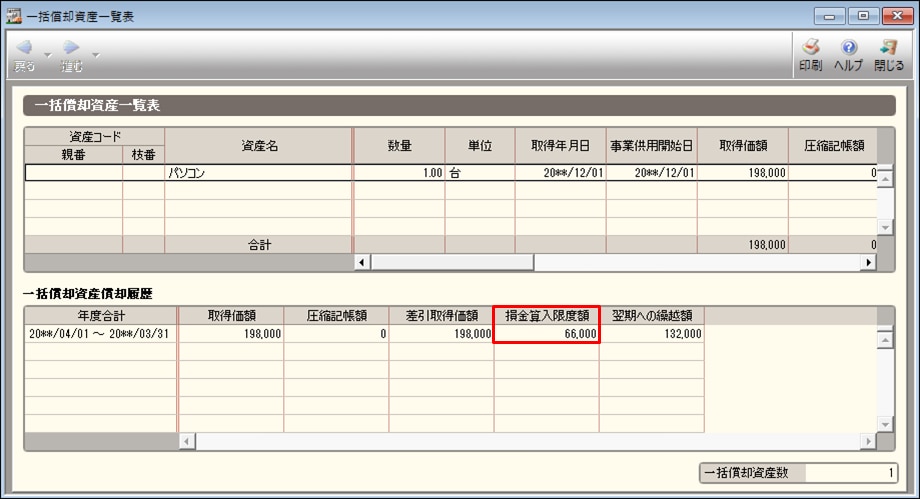This screenshot has width=920, height=499.
Task: Expand dropdown arrow next to 進む
Action: point(95,54)
